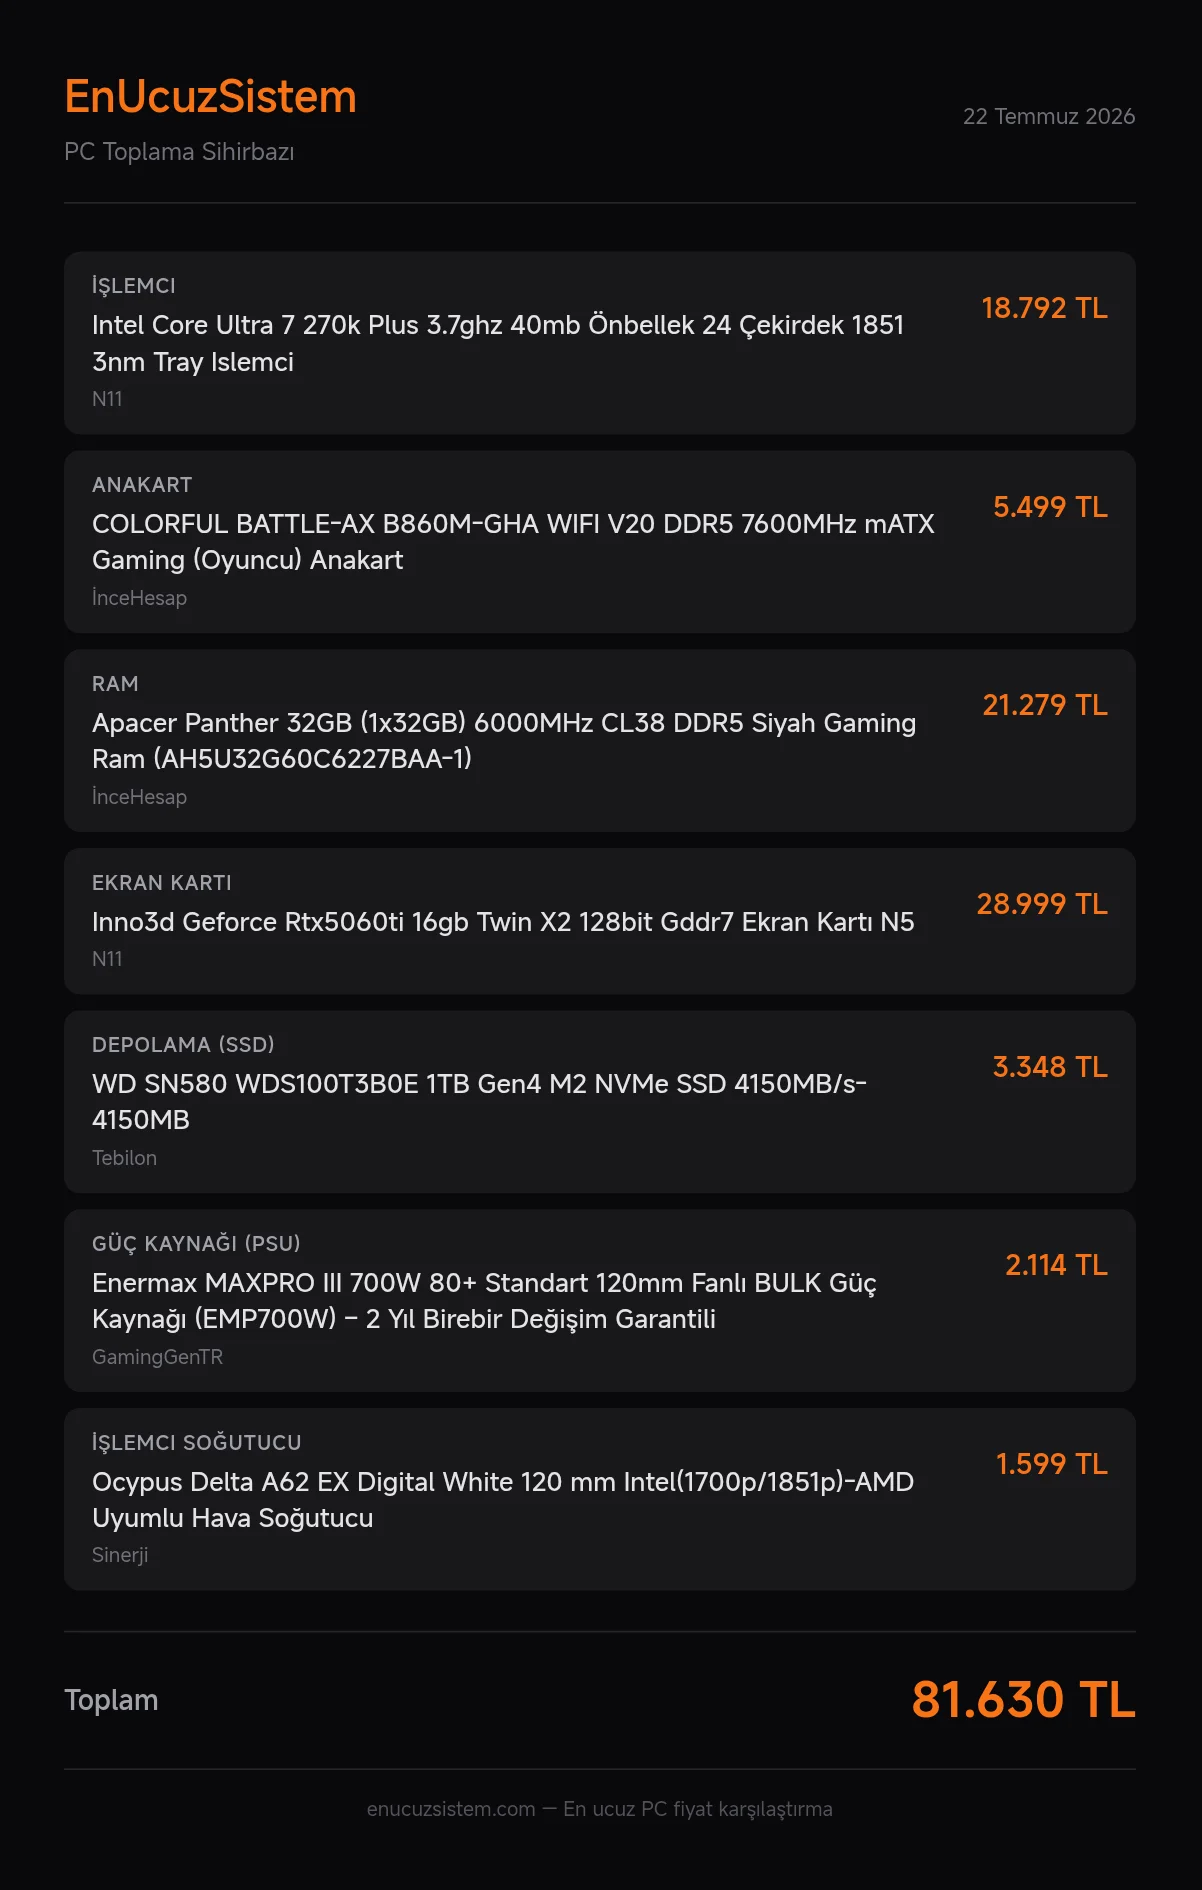The height and width of the screenshot is (1890, 1202).
Task: Click the 21.279 TL RAM price
Action: pos(1045,705)
